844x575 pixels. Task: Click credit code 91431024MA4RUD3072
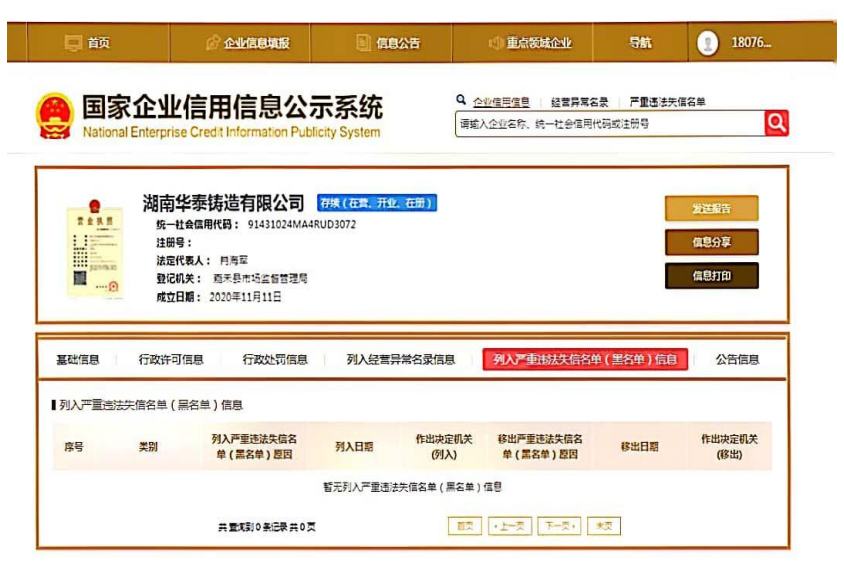(301, 225)
